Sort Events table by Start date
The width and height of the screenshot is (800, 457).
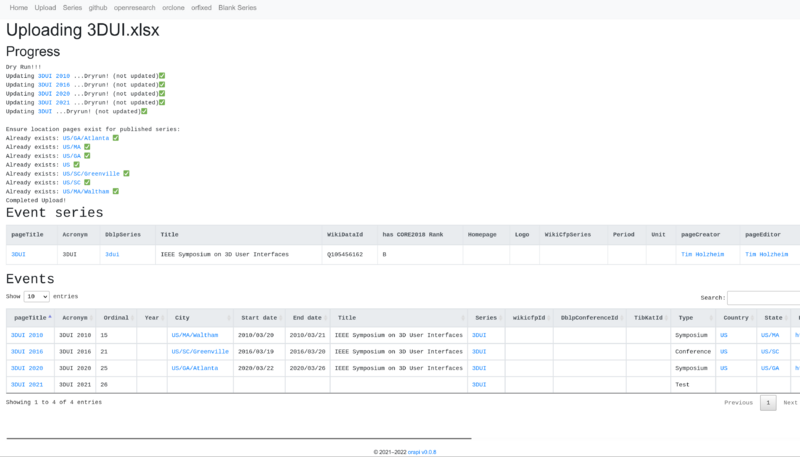[x=259, y=318]
